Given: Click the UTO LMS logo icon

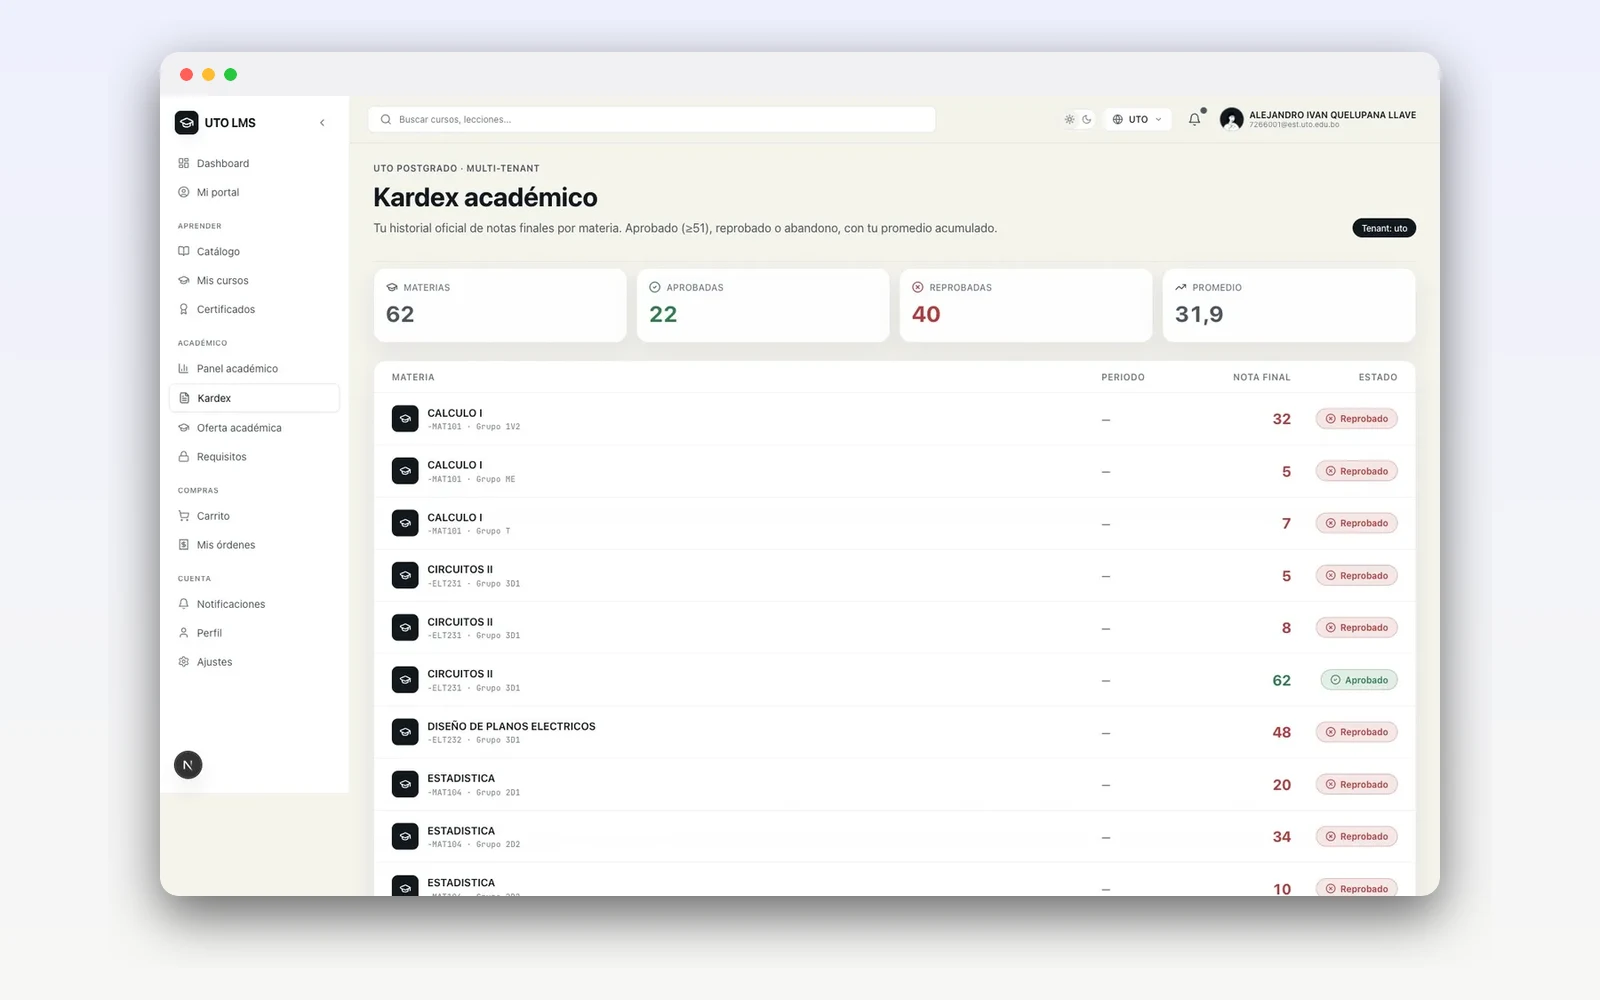Looking at the screenshot, I should [186, 122].
